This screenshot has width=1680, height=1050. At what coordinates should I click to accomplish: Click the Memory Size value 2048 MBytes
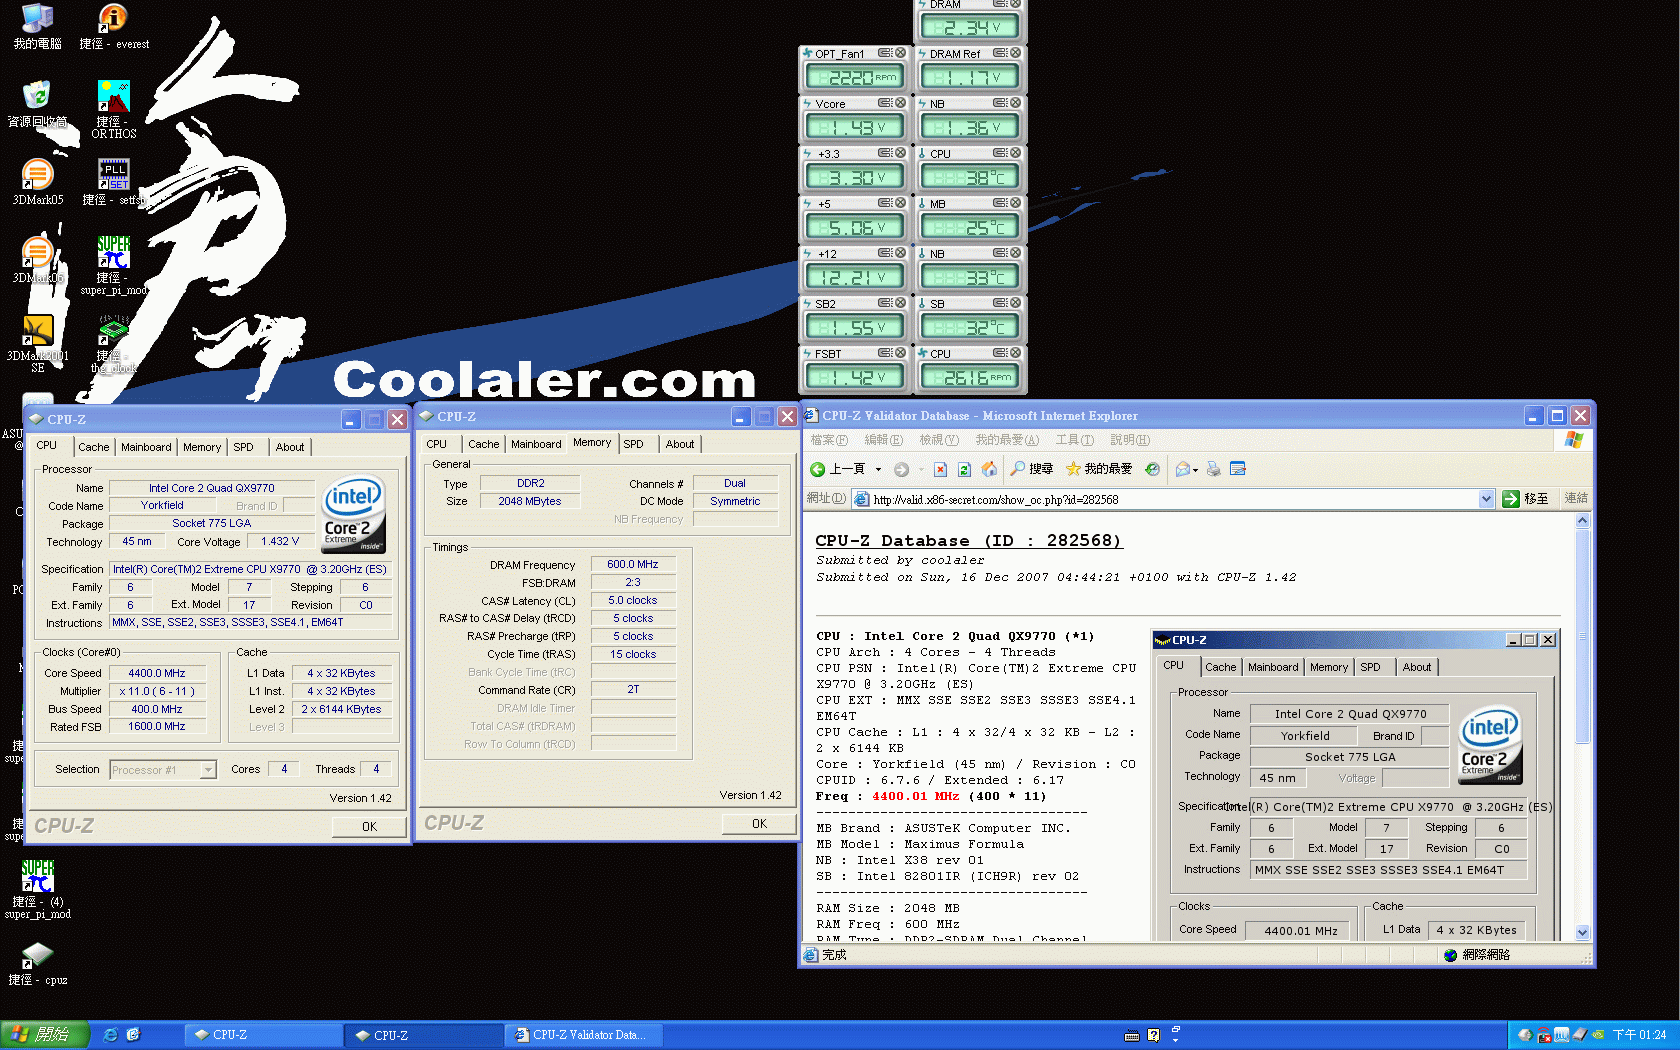(x=530, y=502)
